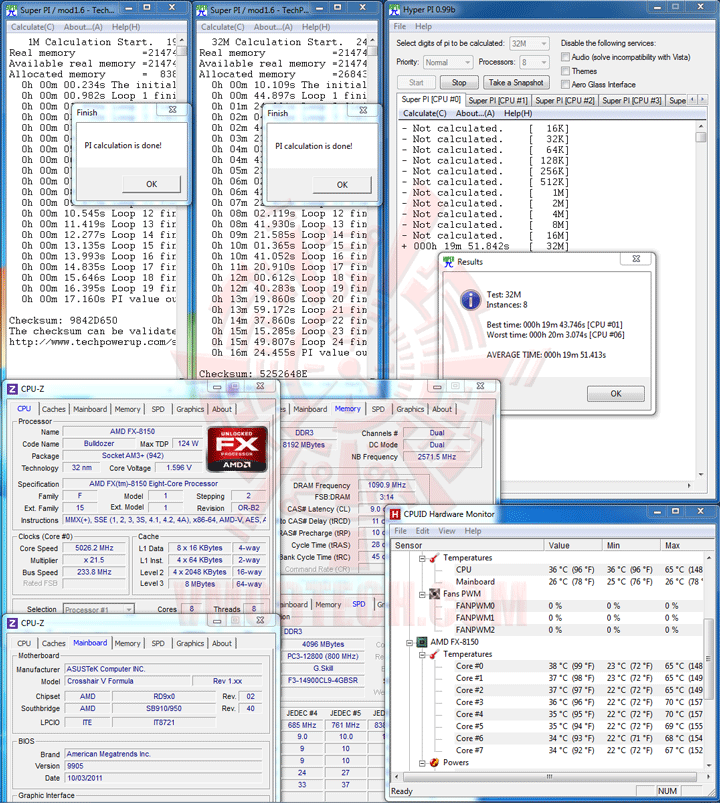
Task: Click the BIOS Version 9905 field
Action: (x=163, y=766)
